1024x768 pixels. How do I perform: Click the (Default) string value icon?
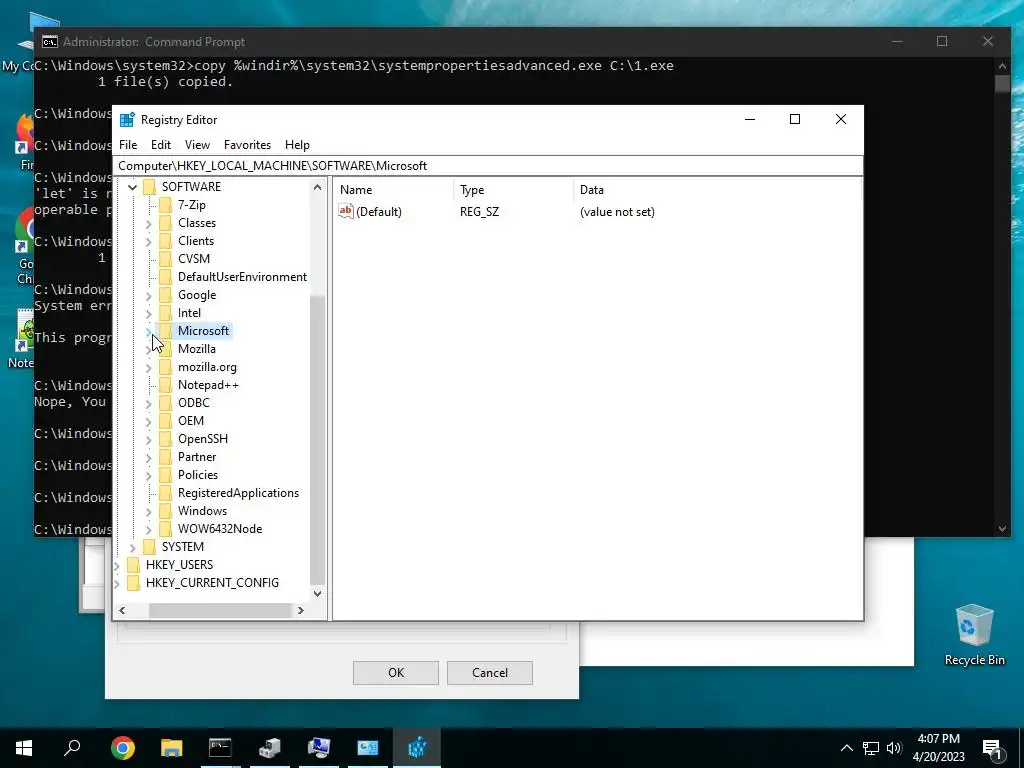pos(345,211)
